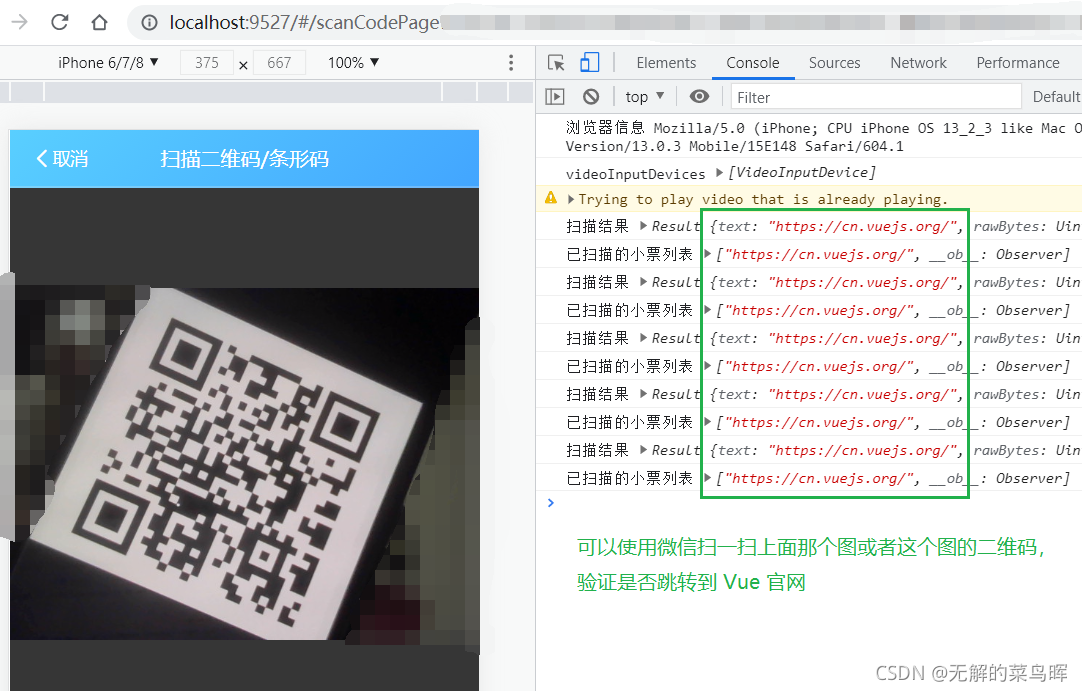The width and height of the screenshot is (1082, 691).
Task: Toggle device toolbar emulation icon
Action: [589, 62]
